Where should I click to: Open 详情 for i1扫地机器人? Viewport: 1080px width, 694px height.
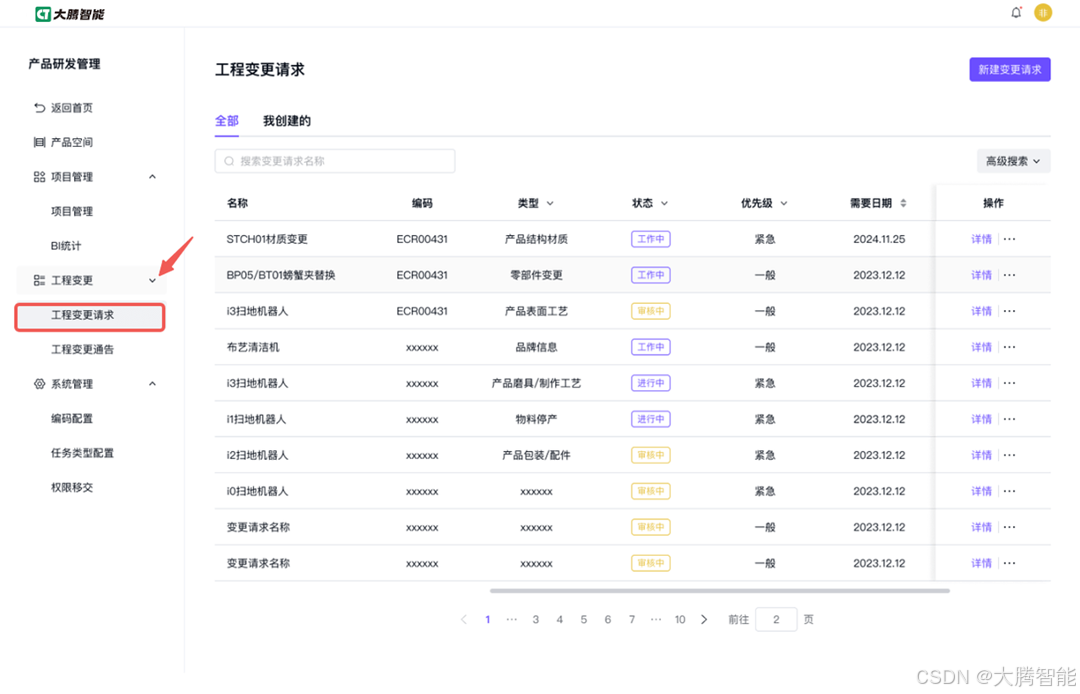click(982, 419)
